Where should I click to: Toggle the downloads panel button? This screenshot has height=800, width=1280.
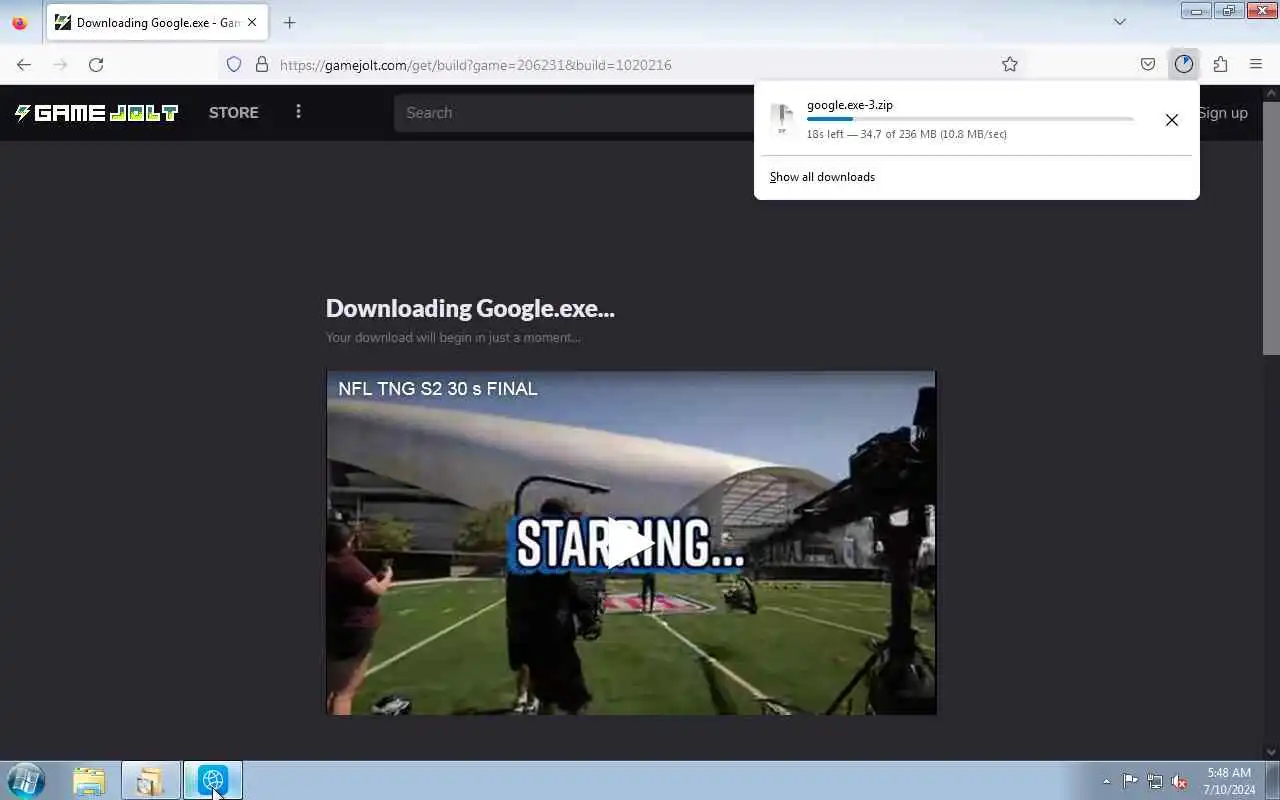(1184, 64)
